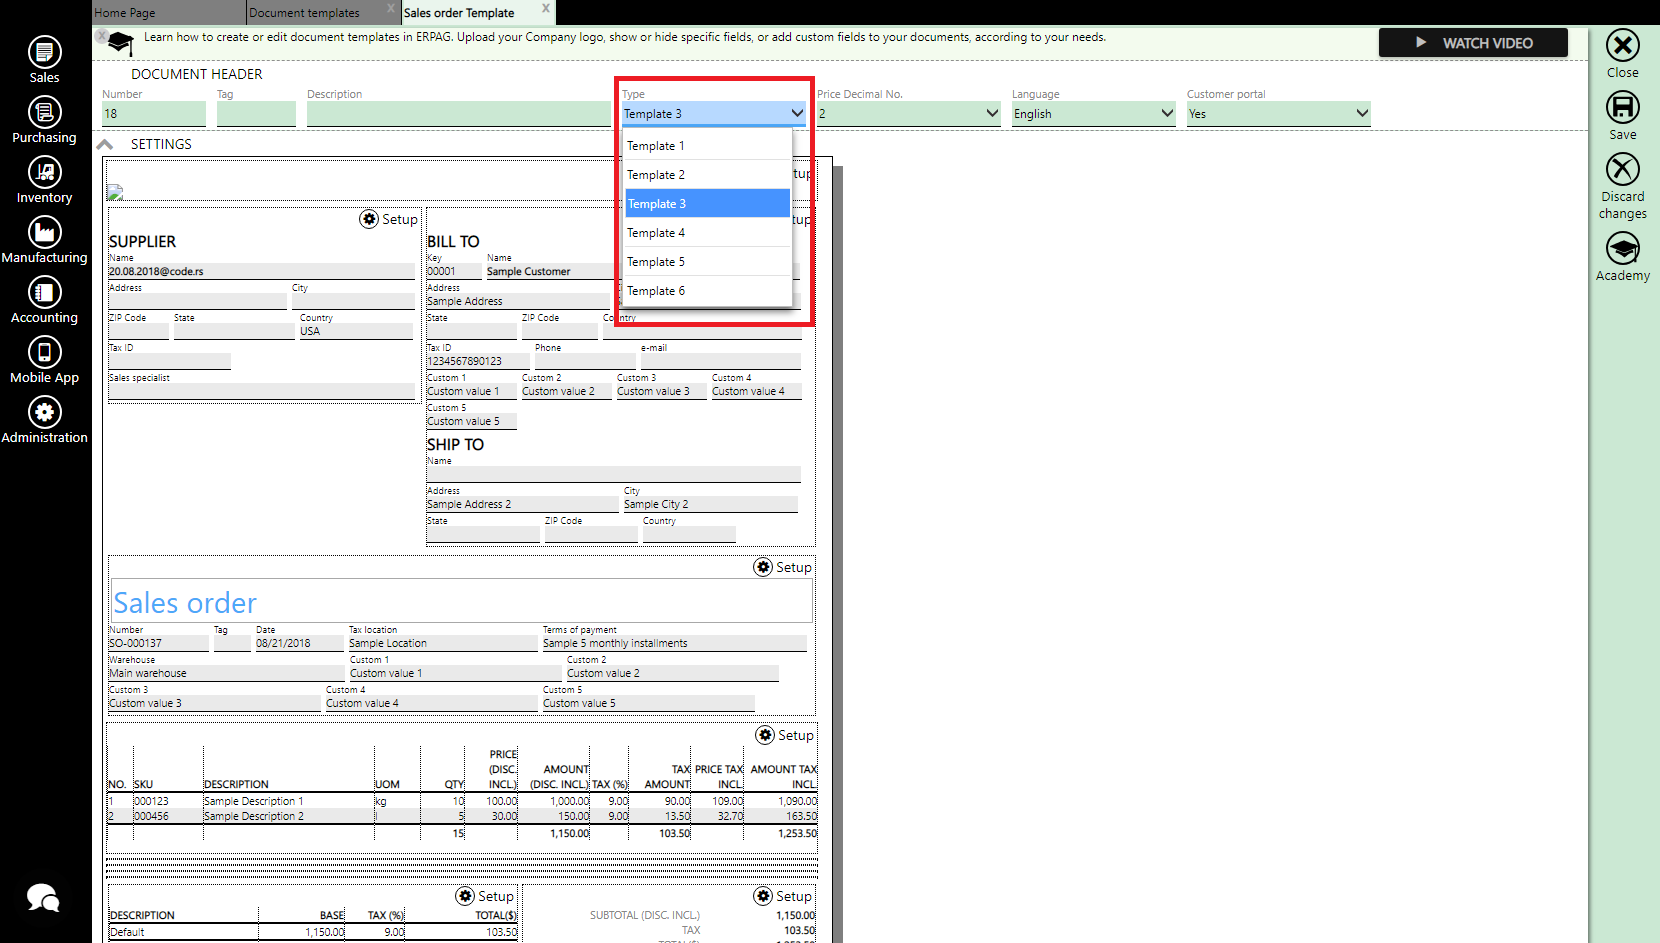Click order number SO-000137
This screenshot has width=1660, height=943.
click(x=135, y=643)
